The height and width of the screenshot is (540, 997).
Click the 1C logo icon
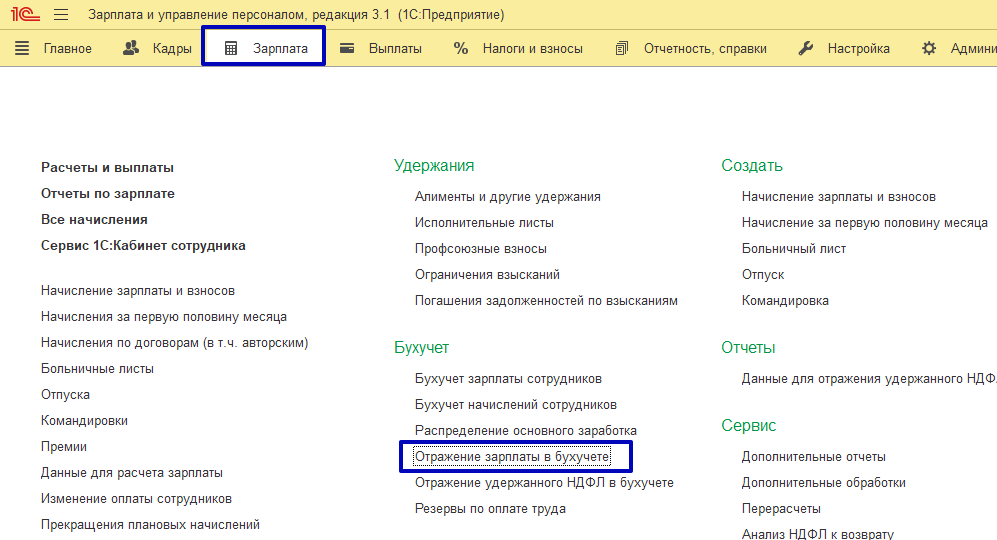coord(25,14)
